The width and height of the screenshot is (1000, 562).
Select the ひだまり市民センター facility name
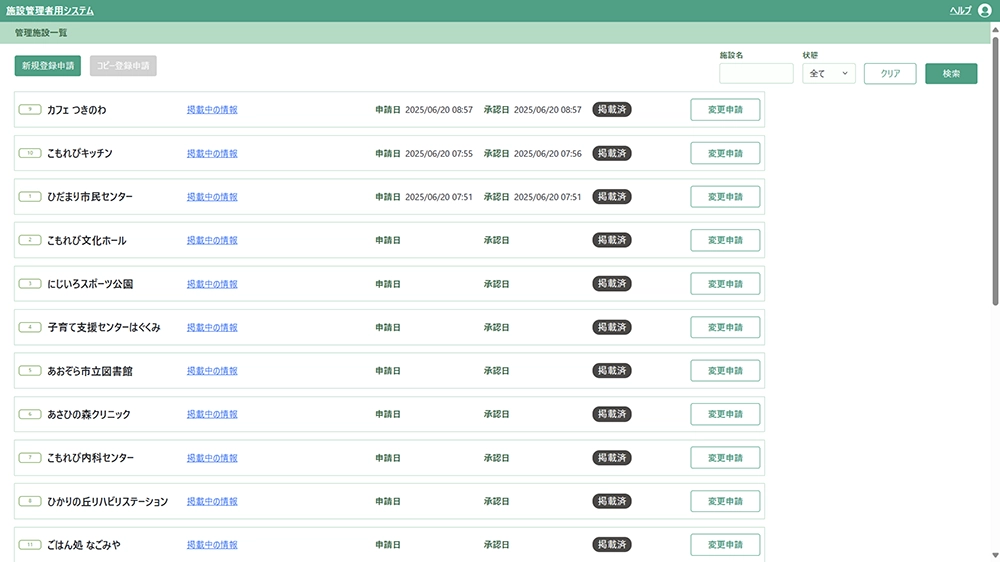90,196
